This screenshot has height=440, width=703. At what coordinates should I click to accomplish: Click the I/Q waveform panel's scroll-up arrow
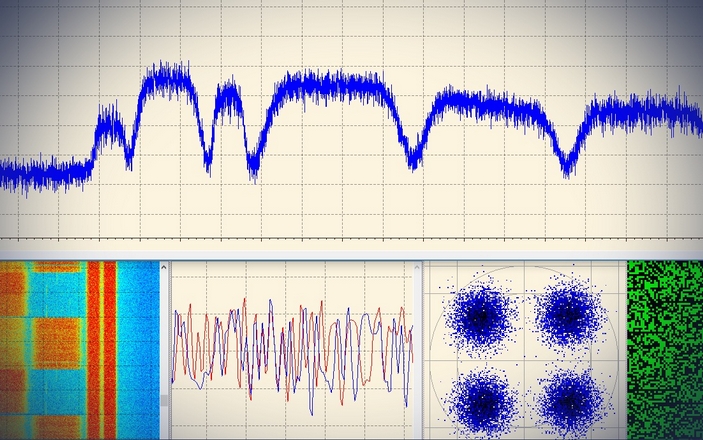(x=417, y=267)
